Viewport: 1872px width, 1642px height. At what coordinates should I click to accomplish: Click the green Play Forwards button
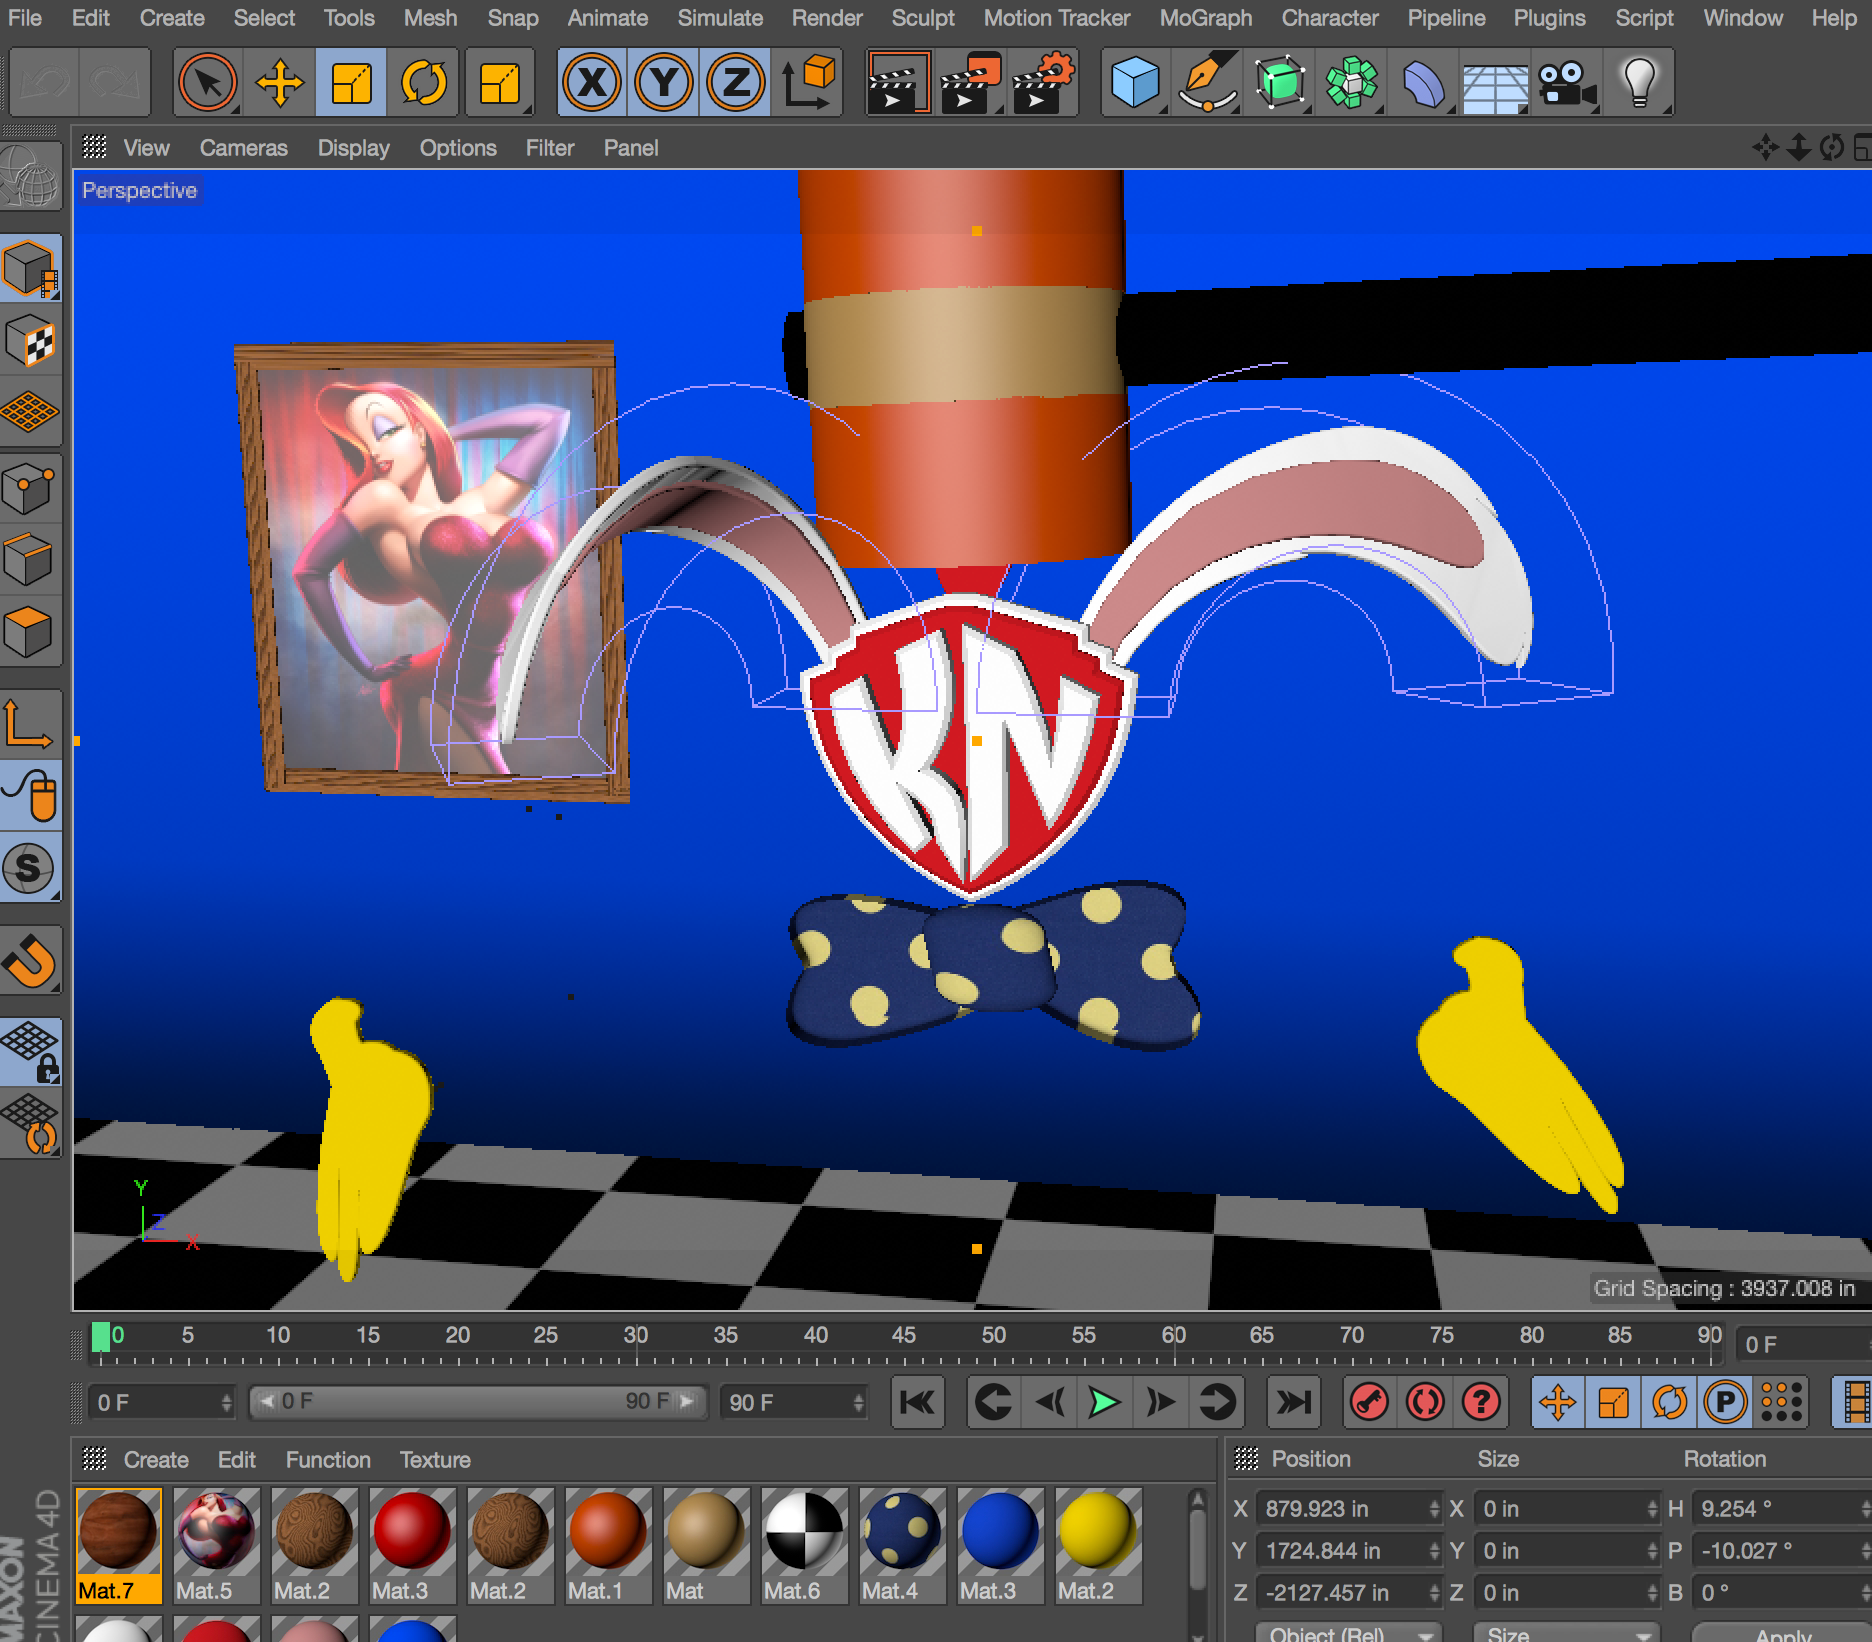(x=1104, y=1402)
